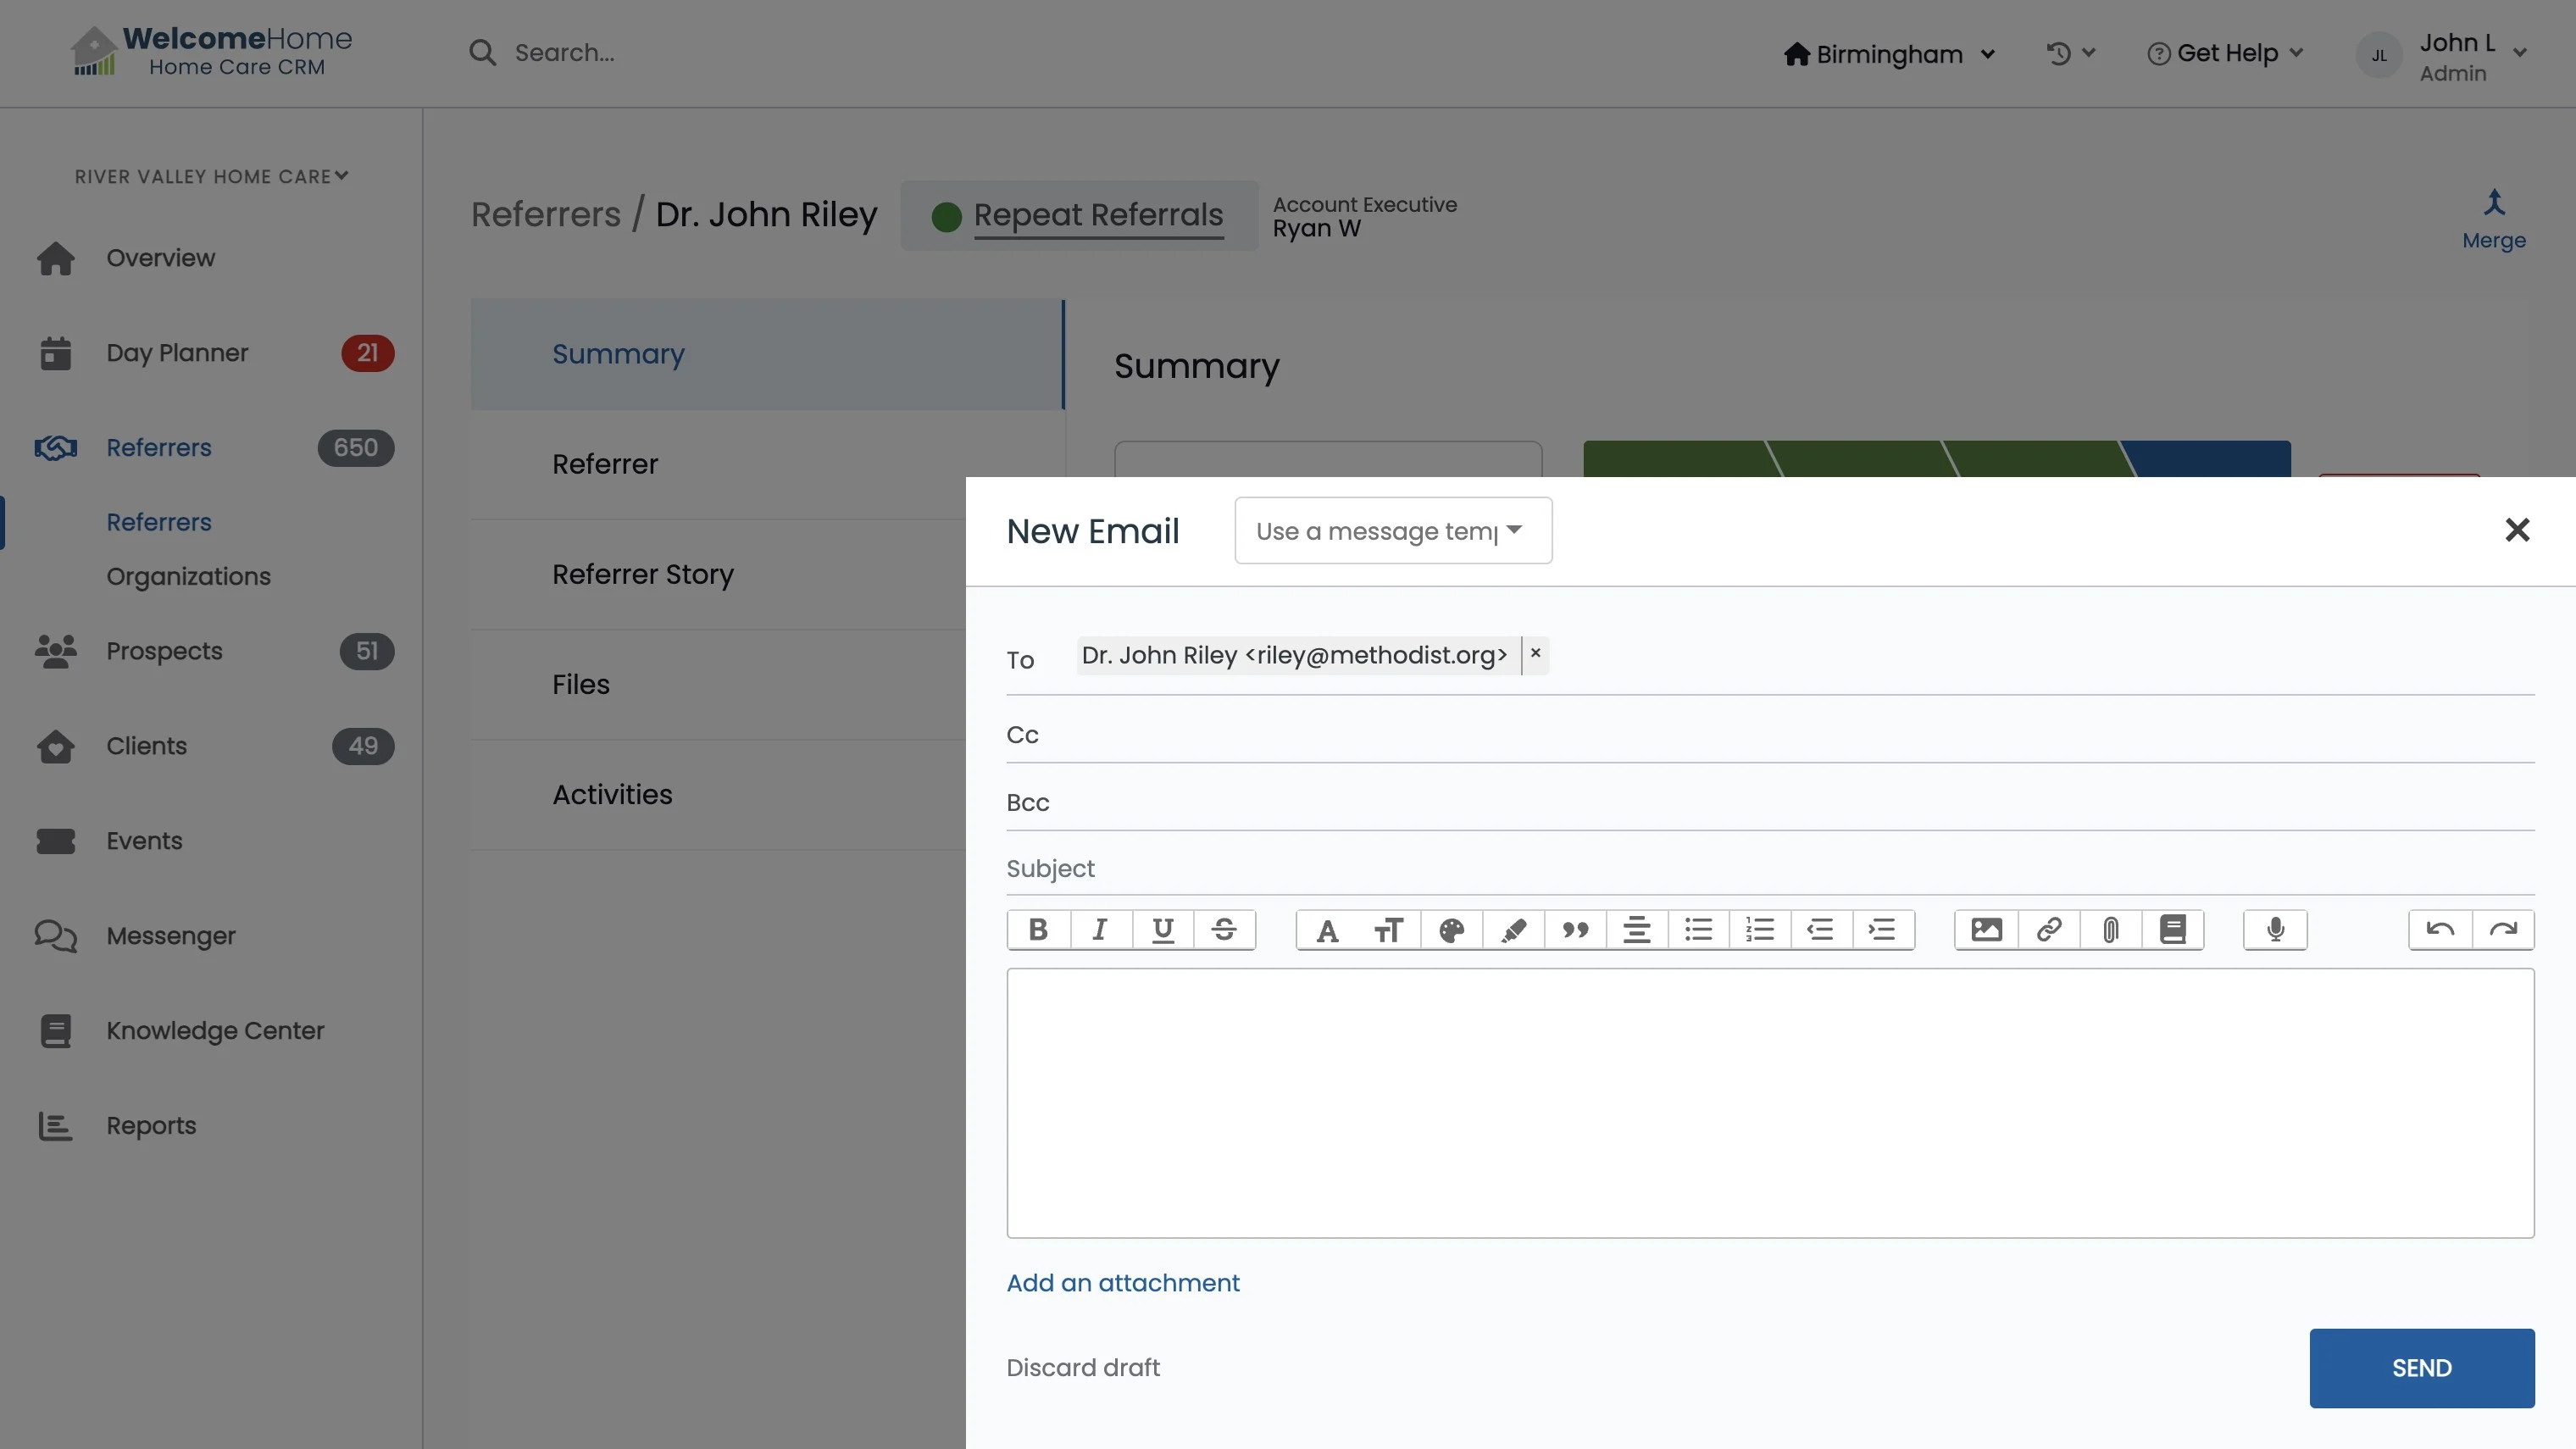Image resolution: width=2576 pixels, height=1449 pixels.
Task: Insert an image into email body
Action: [1986, 930]
